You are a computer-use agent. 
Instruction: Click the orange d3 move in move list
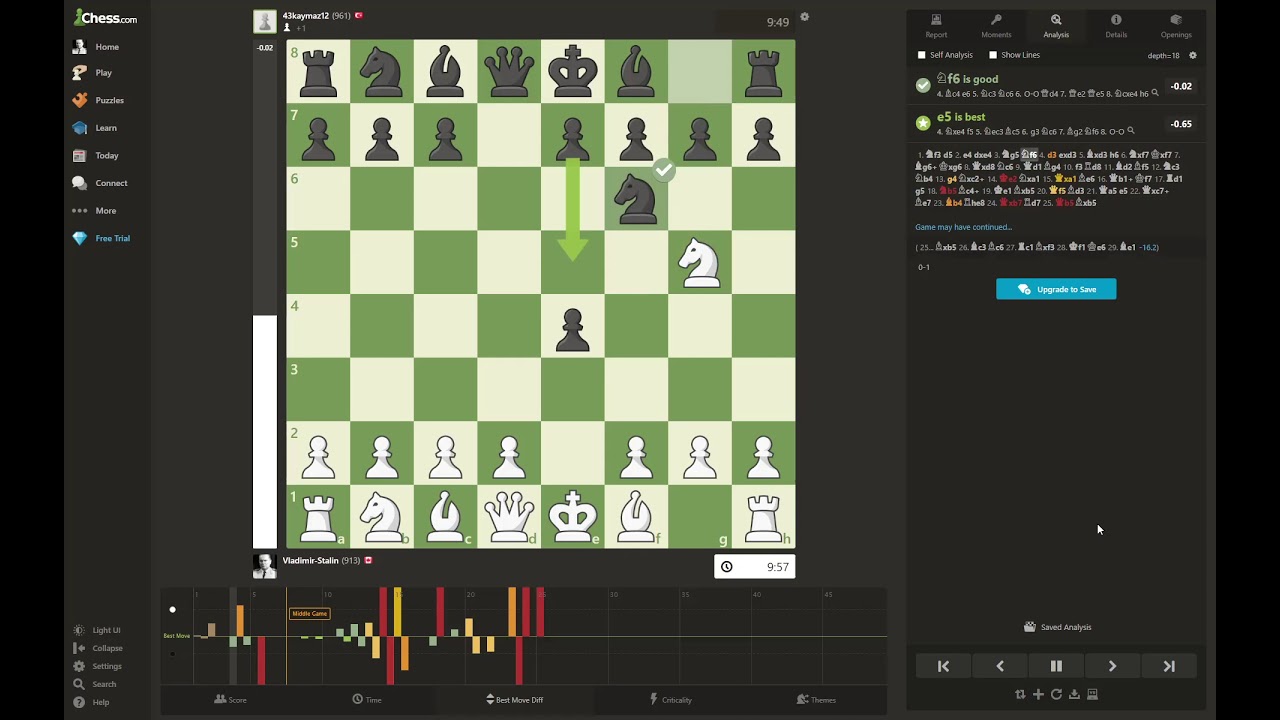click(x=1052, y=155)
